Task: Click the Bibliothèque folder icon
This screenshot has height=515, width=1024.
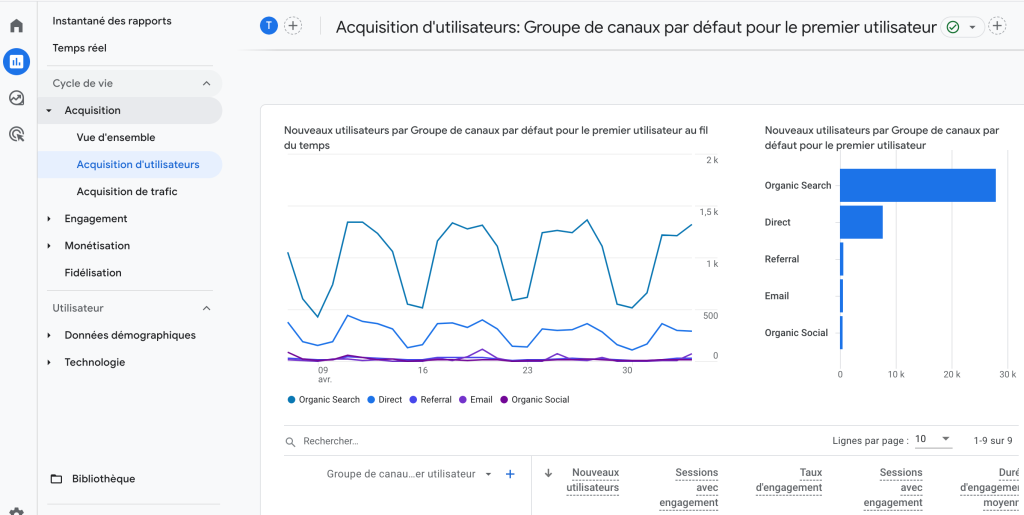Action: point(57,479)
